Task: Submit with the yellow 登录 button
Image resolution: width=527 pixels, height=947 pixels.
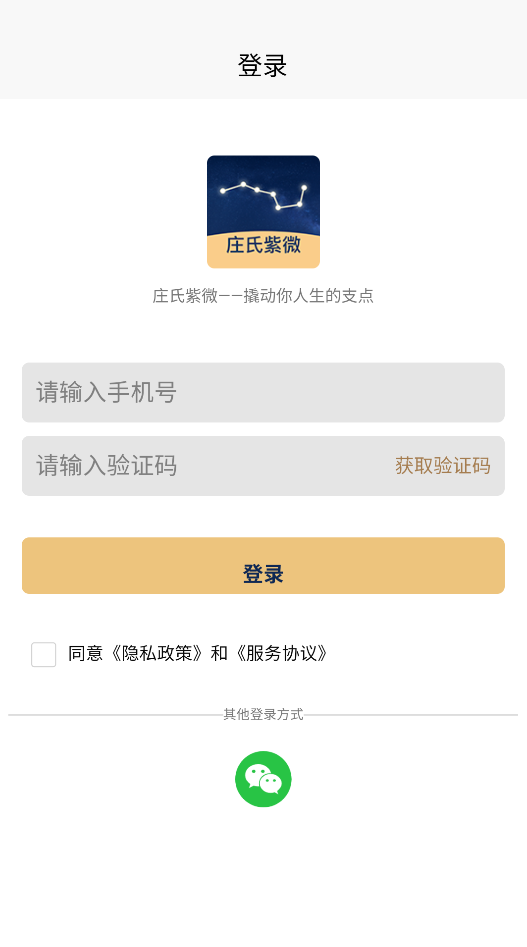Action: click(x=263, y=566)
